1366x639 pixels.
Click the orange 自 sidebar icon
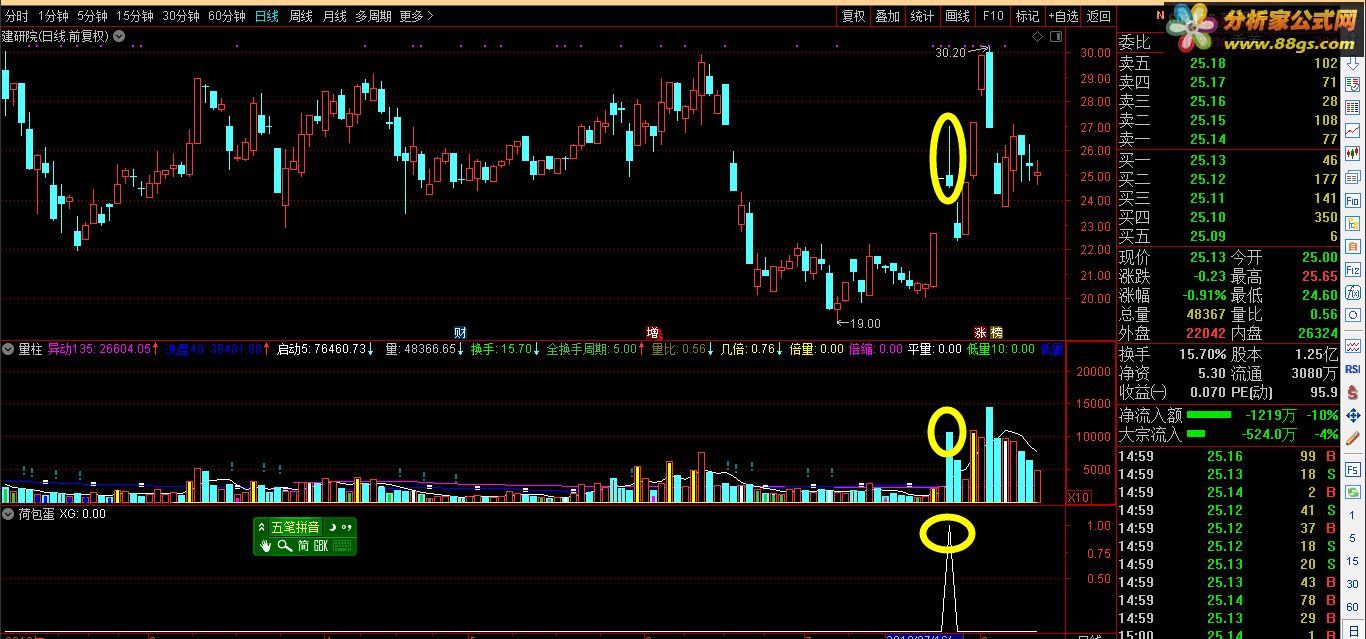pos(1353,246)
